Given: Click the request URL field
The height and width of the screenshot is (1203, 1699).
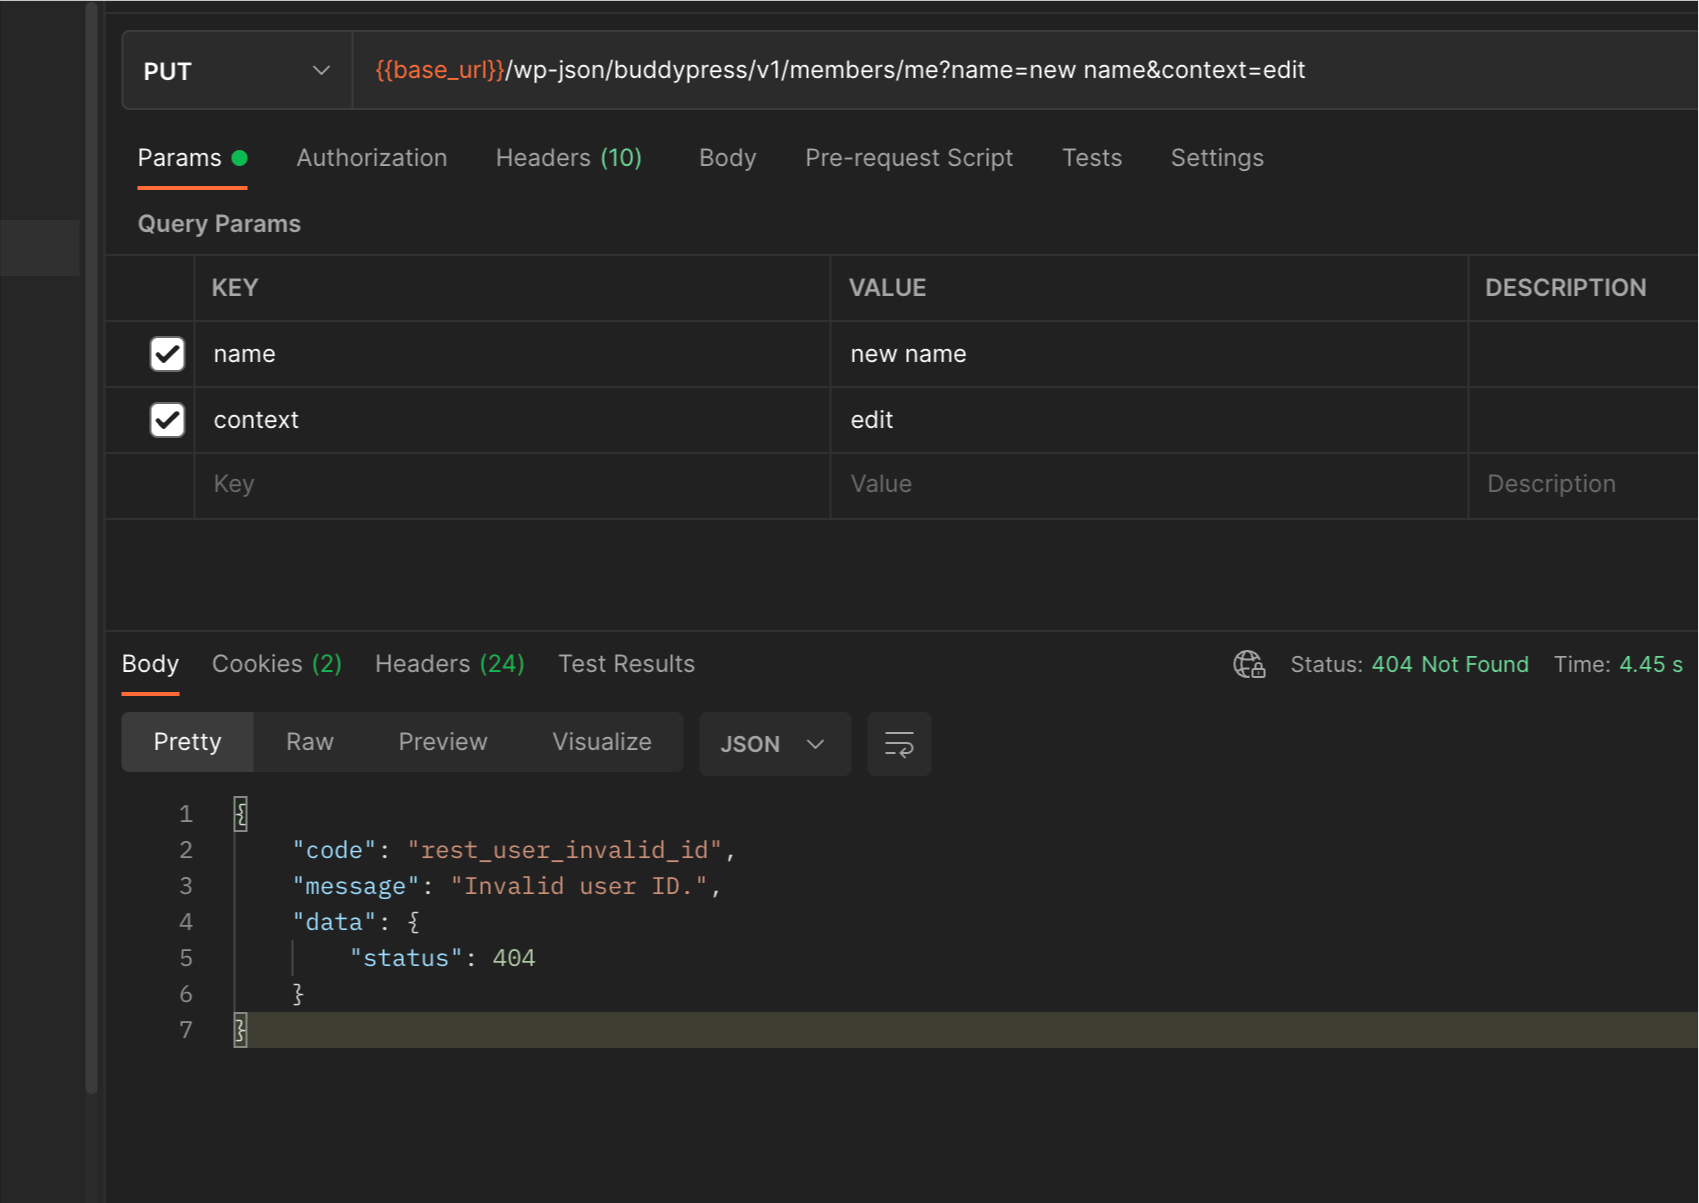Looking at the screenshot, I should coord(1025,71).
